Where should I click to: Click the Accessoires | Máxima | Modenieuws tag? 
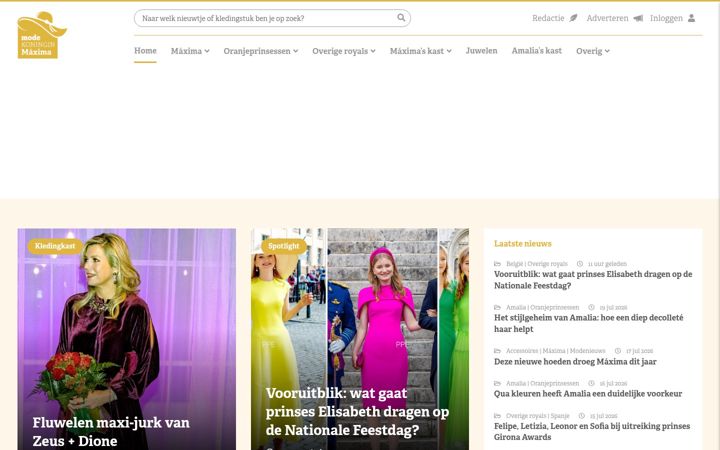556,351
